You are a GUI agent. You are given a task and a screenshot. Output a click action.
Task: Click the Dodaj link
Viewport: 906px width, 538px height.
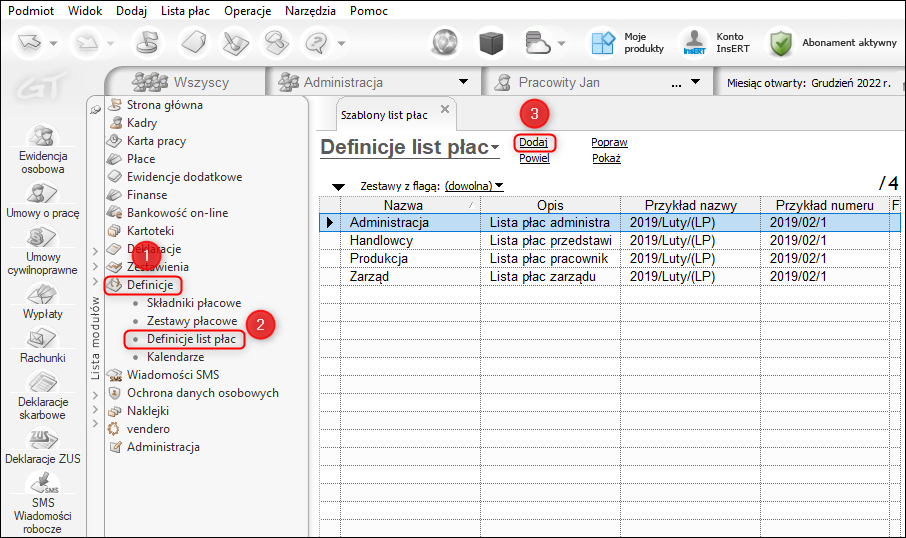pyautogui.click(x=533, y=142)
